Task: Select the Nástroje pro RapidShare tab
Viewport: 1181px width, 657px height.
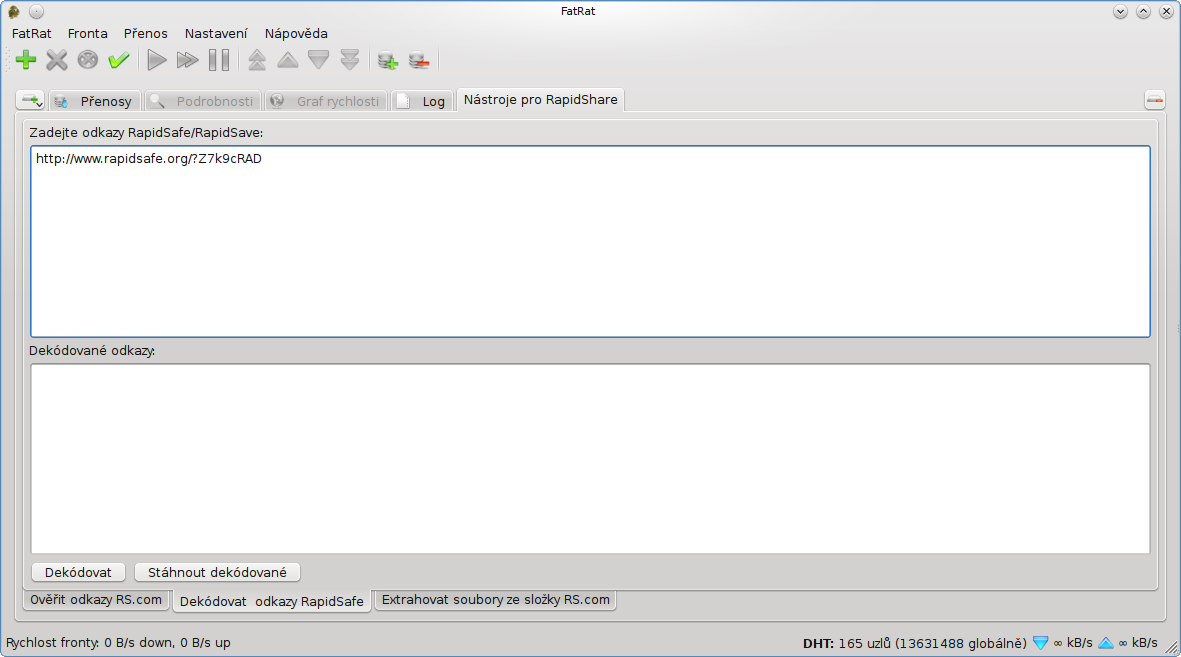Action: pos(540,99)
